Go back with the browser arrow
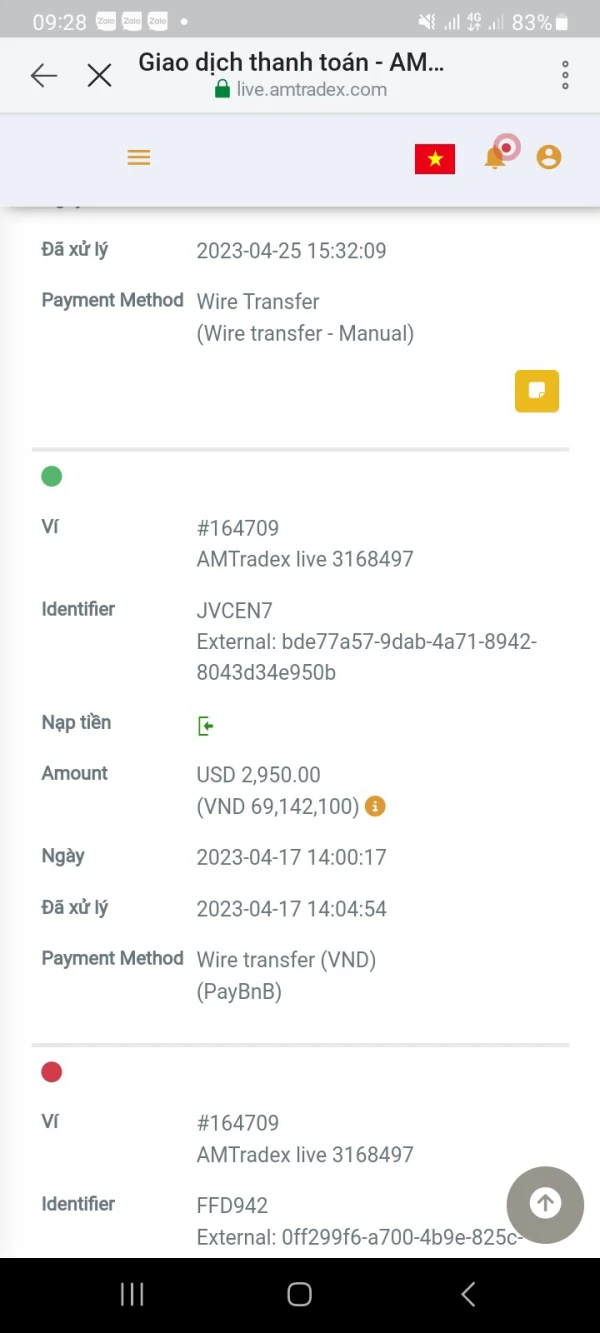The image size is (600, 1333). coord(43,75)
